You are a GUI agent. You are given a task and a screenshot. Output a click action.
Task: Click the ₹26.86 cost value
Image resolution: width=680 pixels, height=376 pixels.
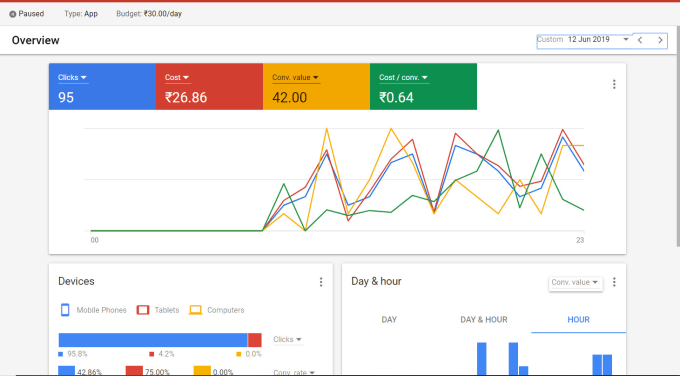pos(186,98)
